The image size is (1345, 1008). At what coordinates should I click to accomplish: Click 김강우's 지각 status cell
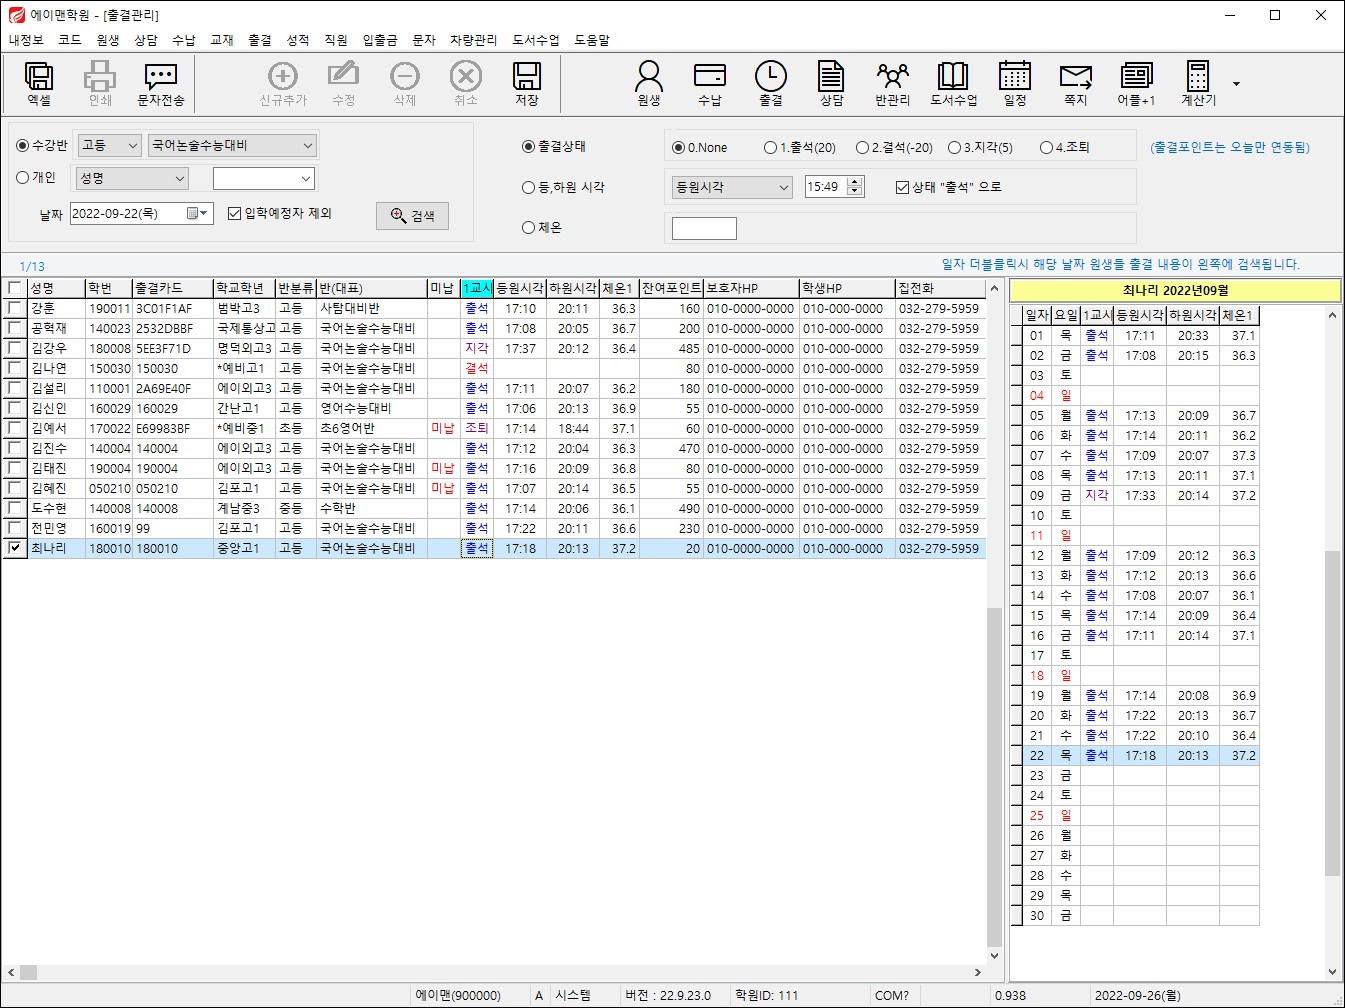[477, 348]
